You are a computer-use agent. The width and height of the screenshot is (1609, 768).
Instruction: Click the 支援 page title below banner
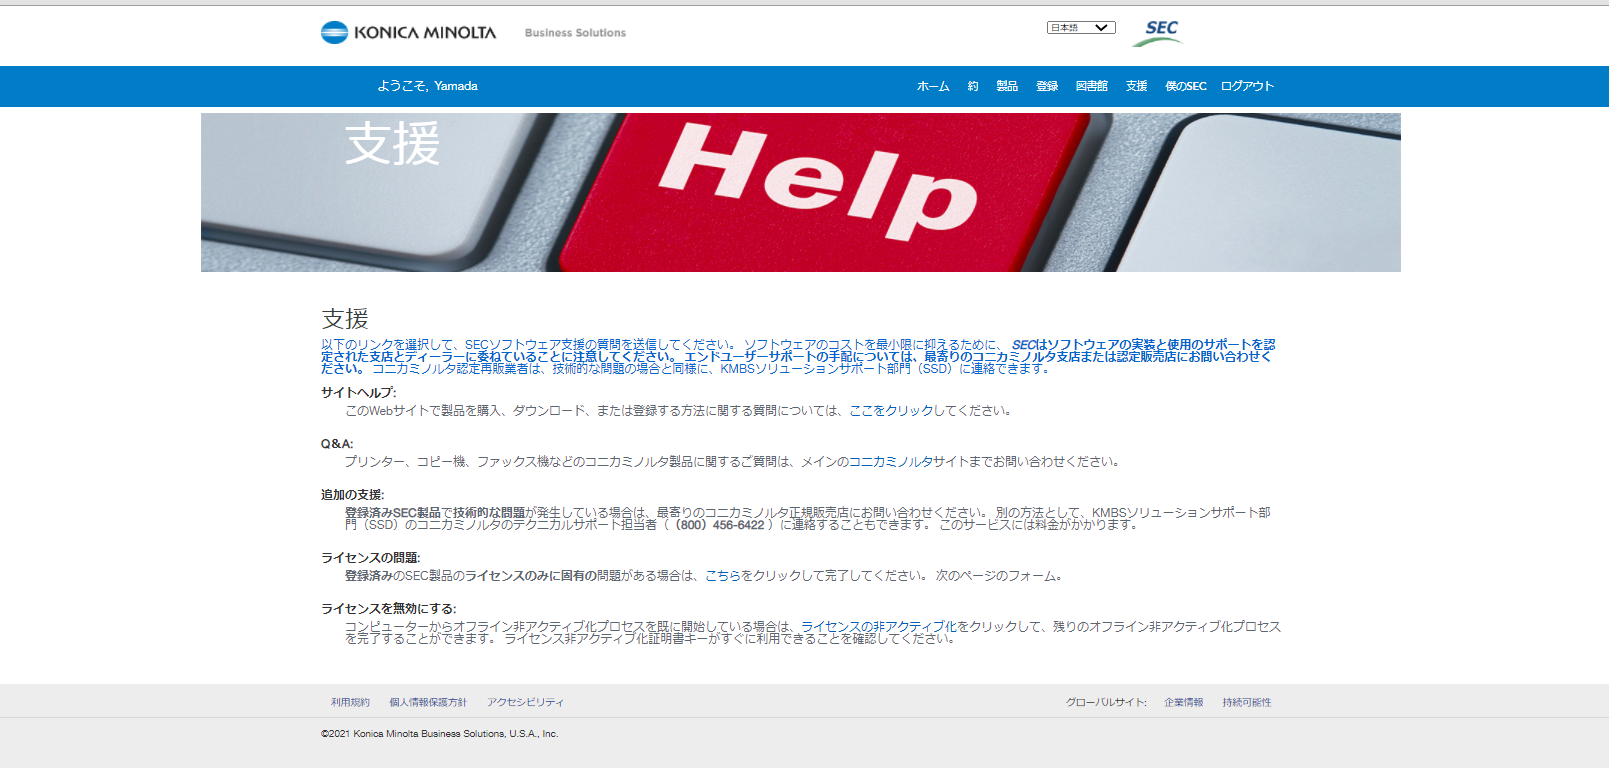pos(345,319)
